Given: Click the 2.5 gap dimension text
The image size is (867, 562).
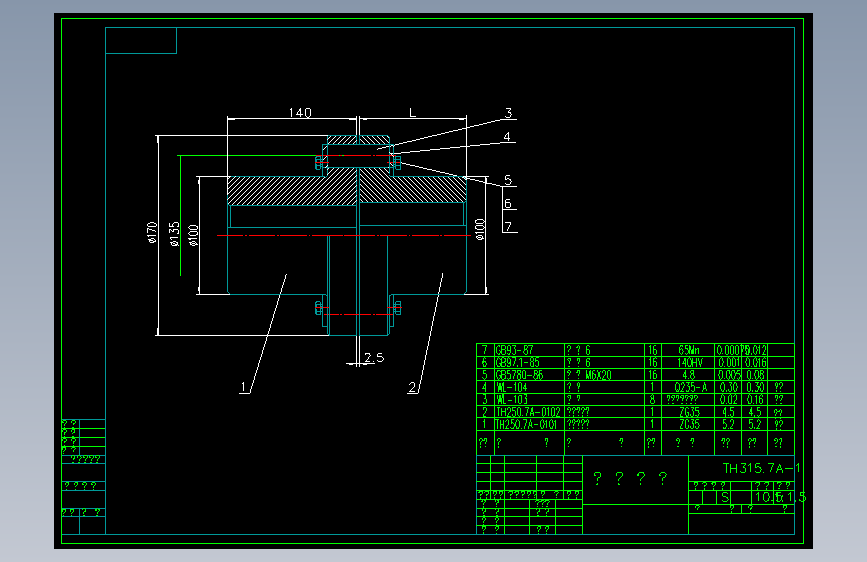Looking at the screenshot, I should point(374,358).
